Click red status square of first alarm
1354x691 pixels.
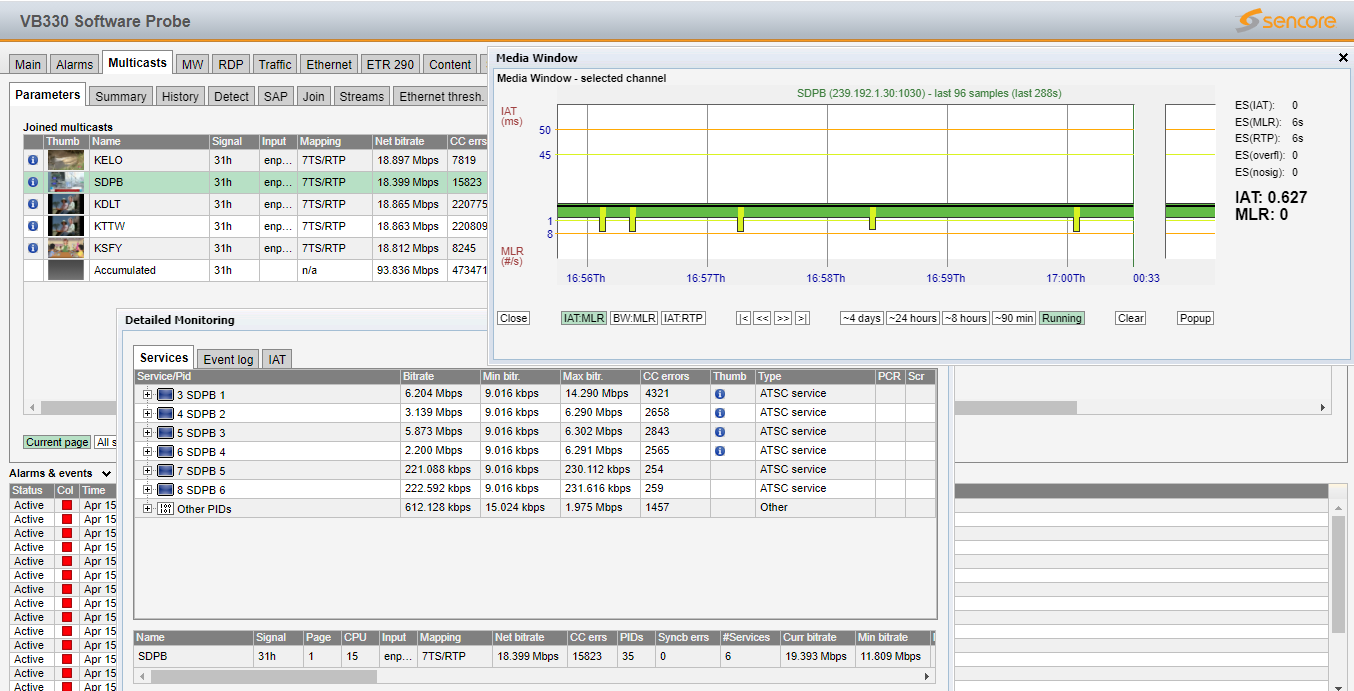pyautogui.click(x=67, y=505)
